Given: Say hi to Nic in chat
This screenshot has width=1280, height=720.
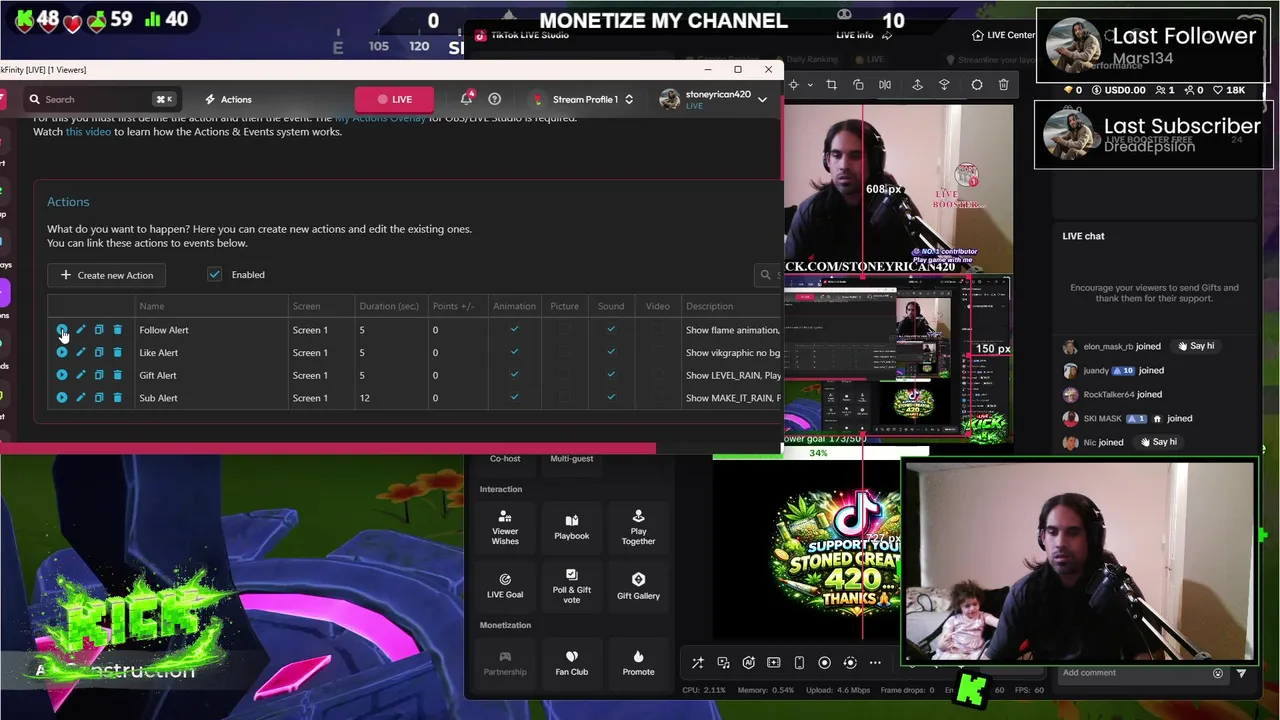Looking at the screenshot, I should tap(1157, 442).
